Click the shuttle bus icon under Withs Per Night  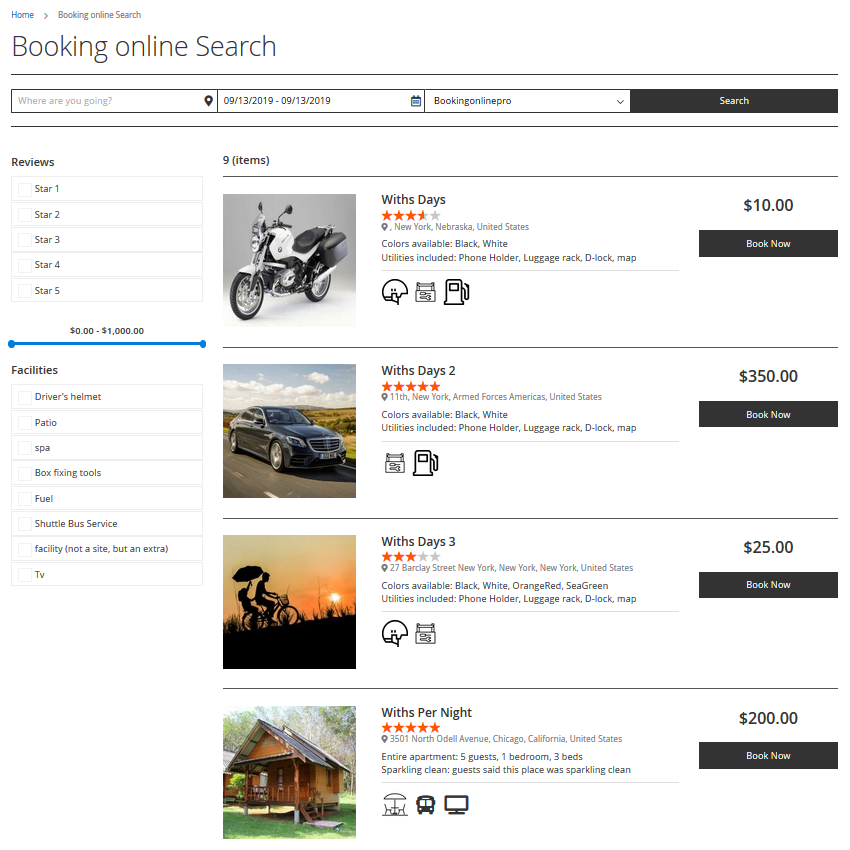tap(426, 804)
